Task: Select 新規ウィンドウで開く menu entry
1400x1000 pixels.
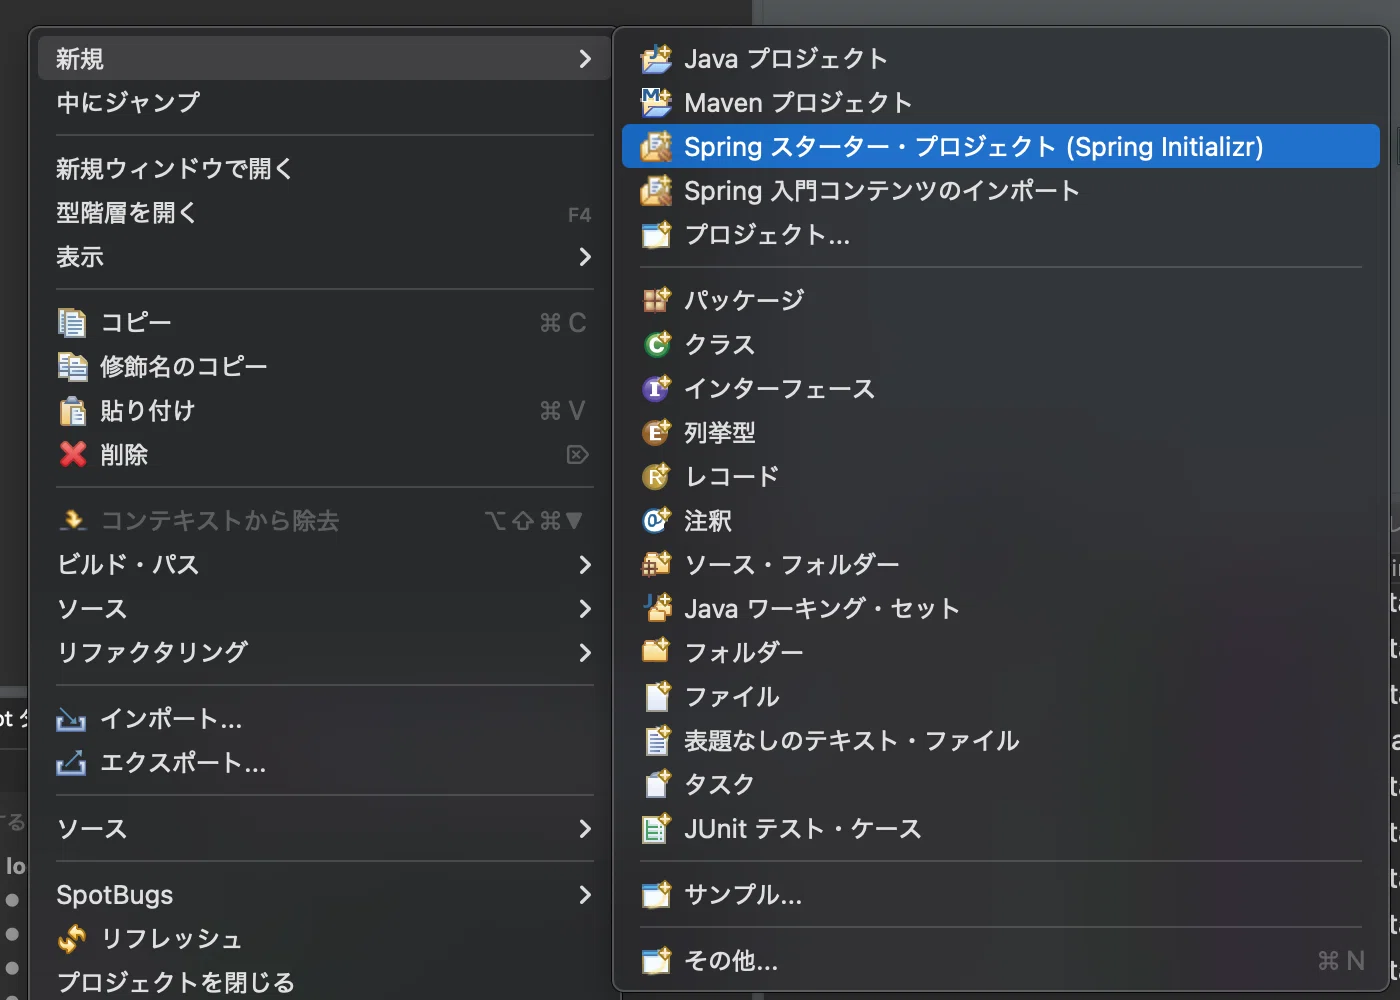Action: click(324, 168)
